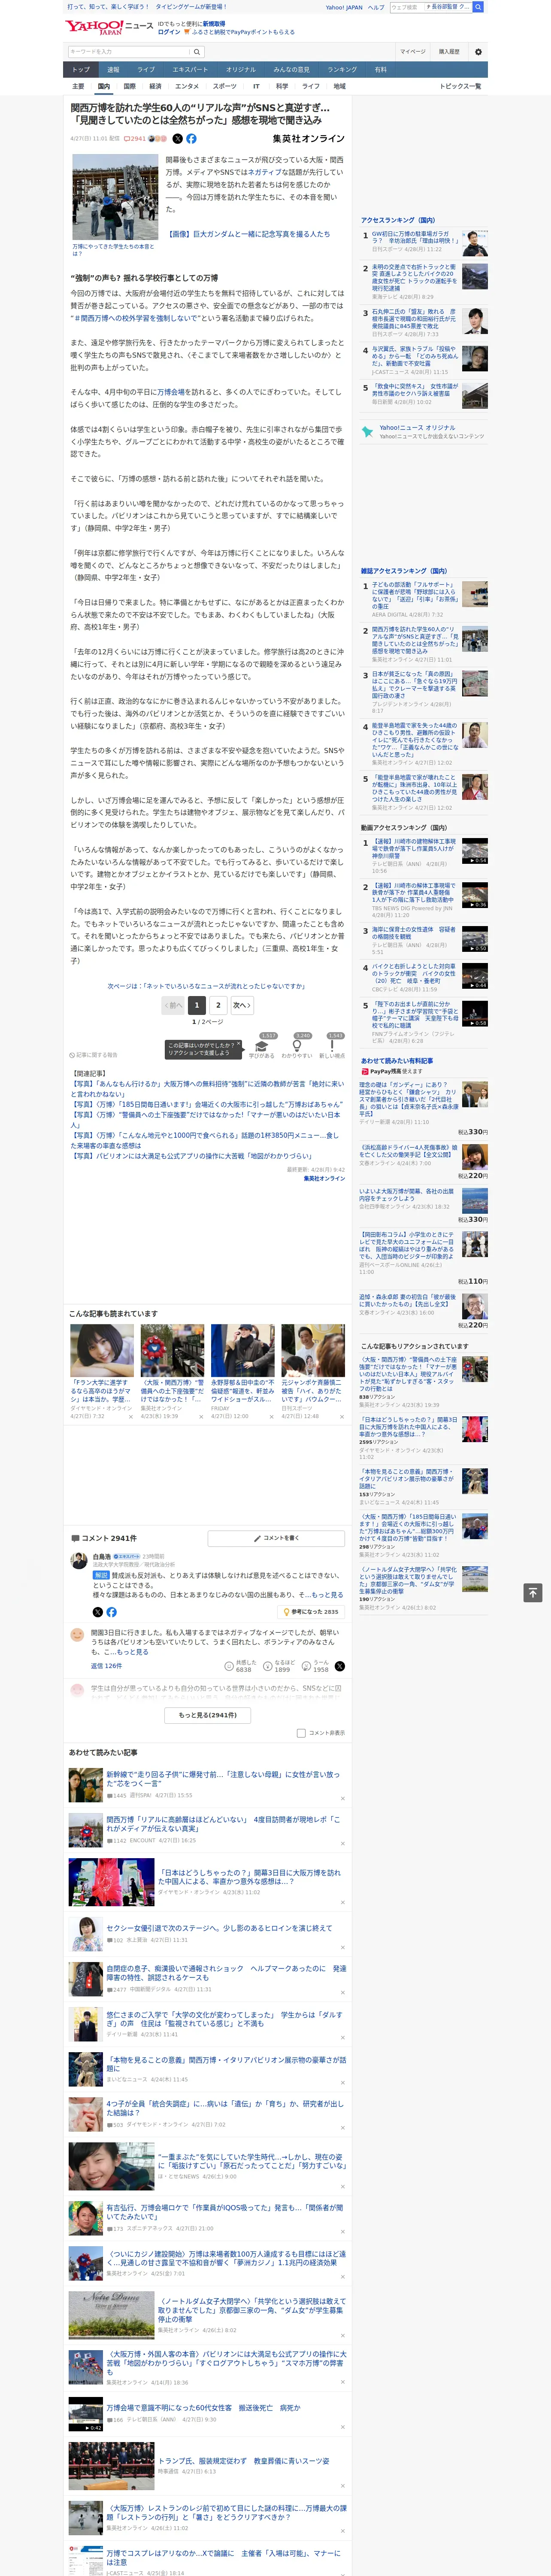
Task: Select the トップ tab
Action: 81,70
